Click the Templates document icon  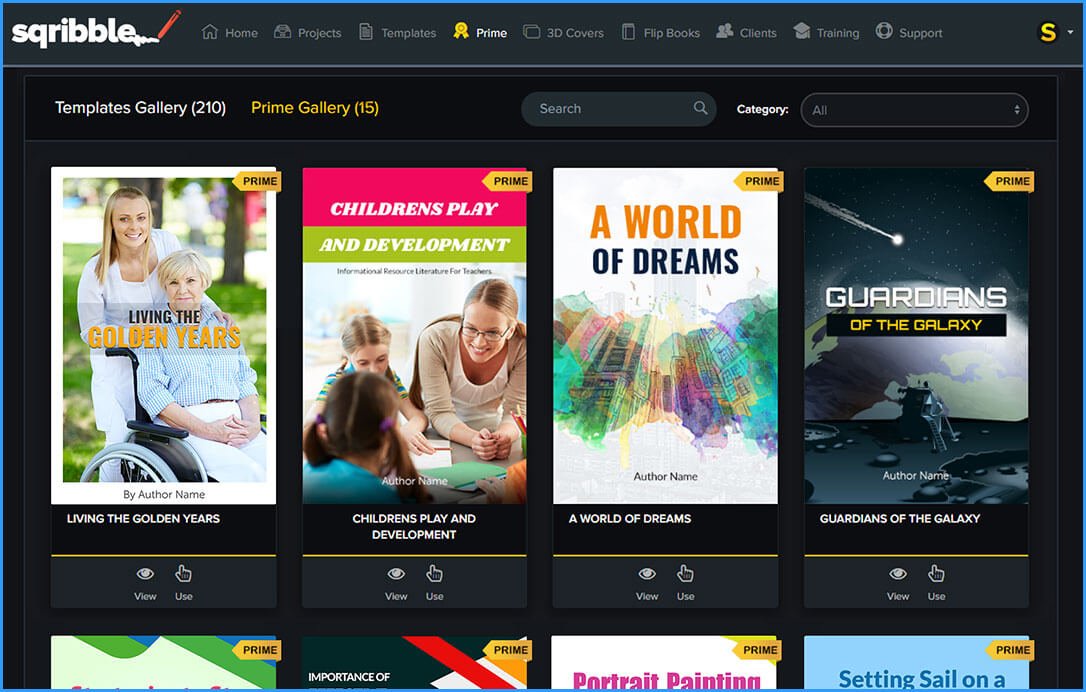point(366,32)
